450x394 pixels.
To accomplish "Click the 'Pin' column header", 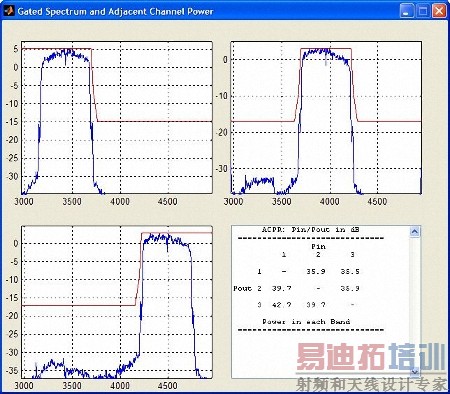I will [x=318, y=247].
